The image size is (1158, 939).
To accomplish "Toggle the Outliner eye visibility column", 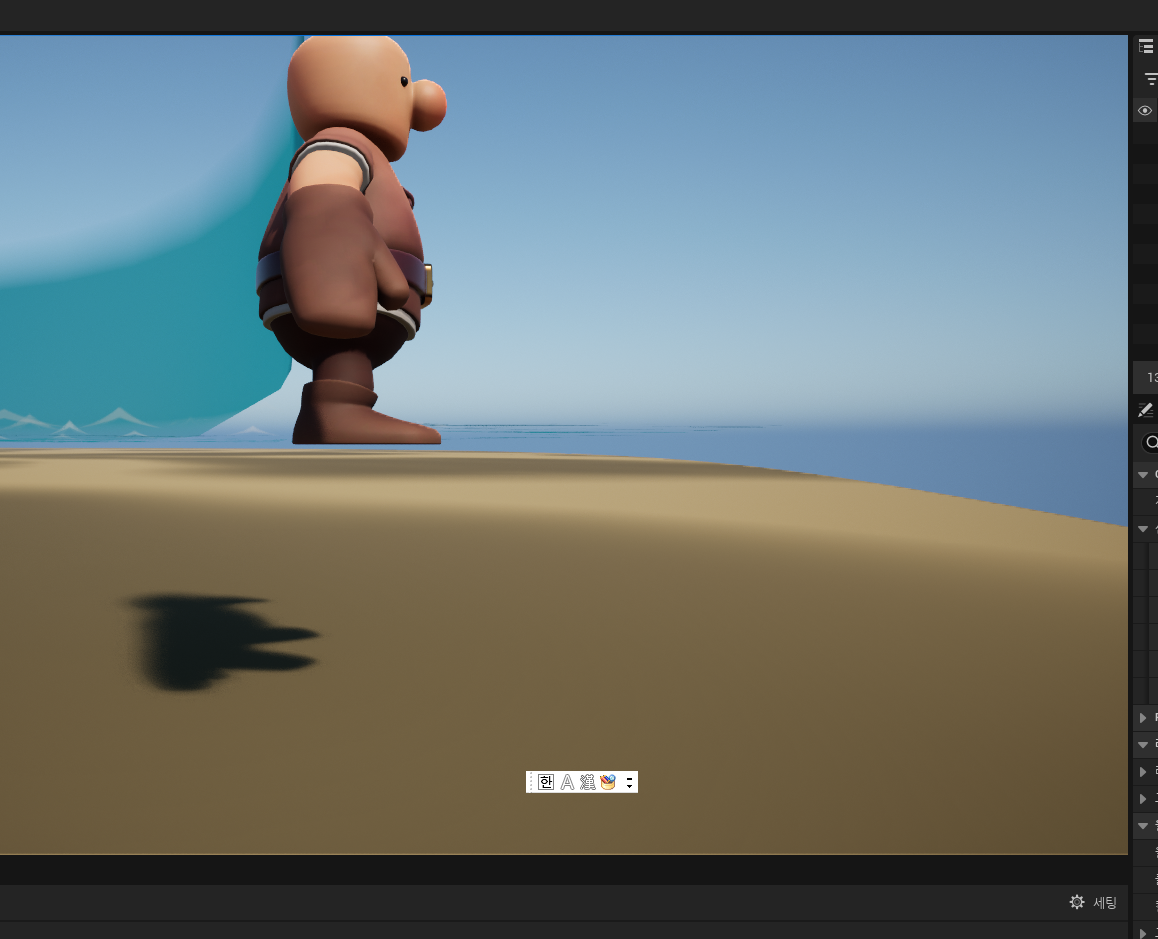I will pos(1145,111).
